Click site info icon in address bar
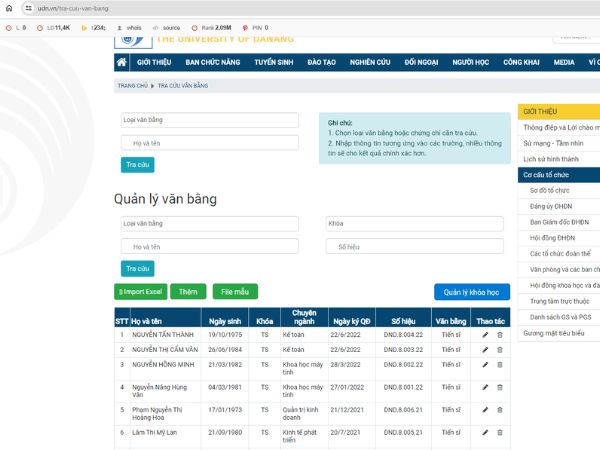The image size is (600, 450). 28,7
